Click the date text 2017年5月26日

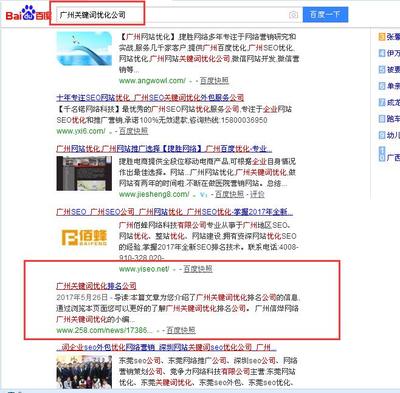[x=82, y=297]
